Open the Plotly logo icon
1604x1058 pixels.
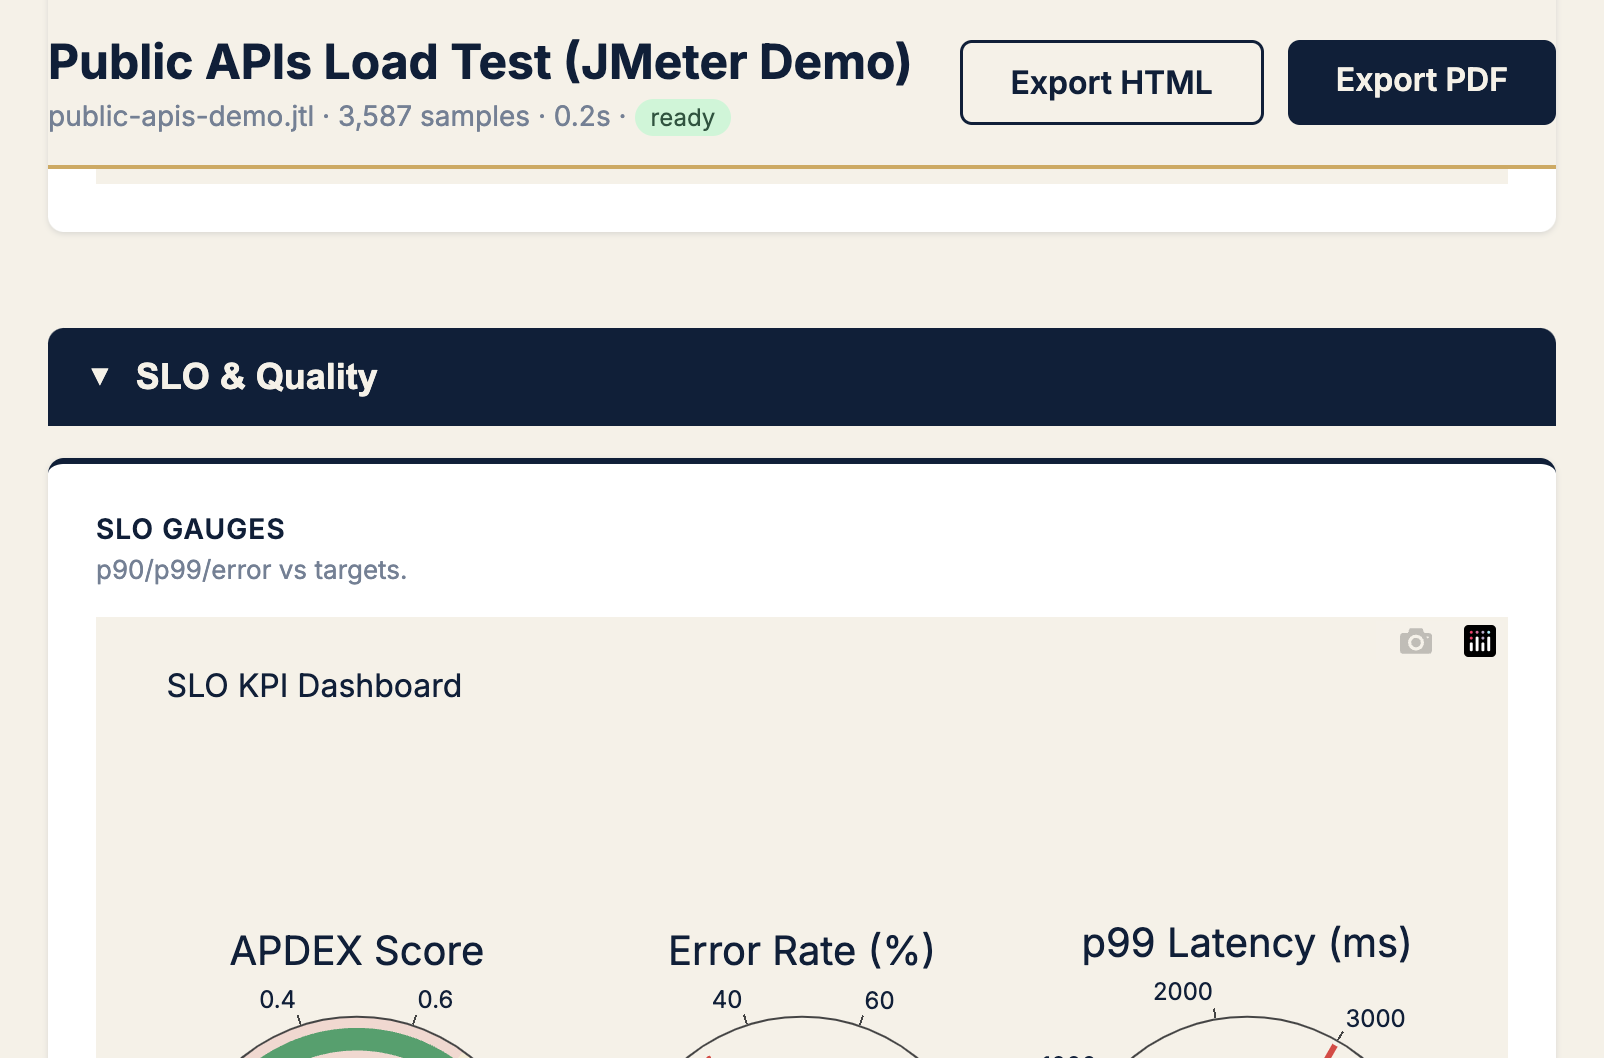click(x=1480, y=641)
